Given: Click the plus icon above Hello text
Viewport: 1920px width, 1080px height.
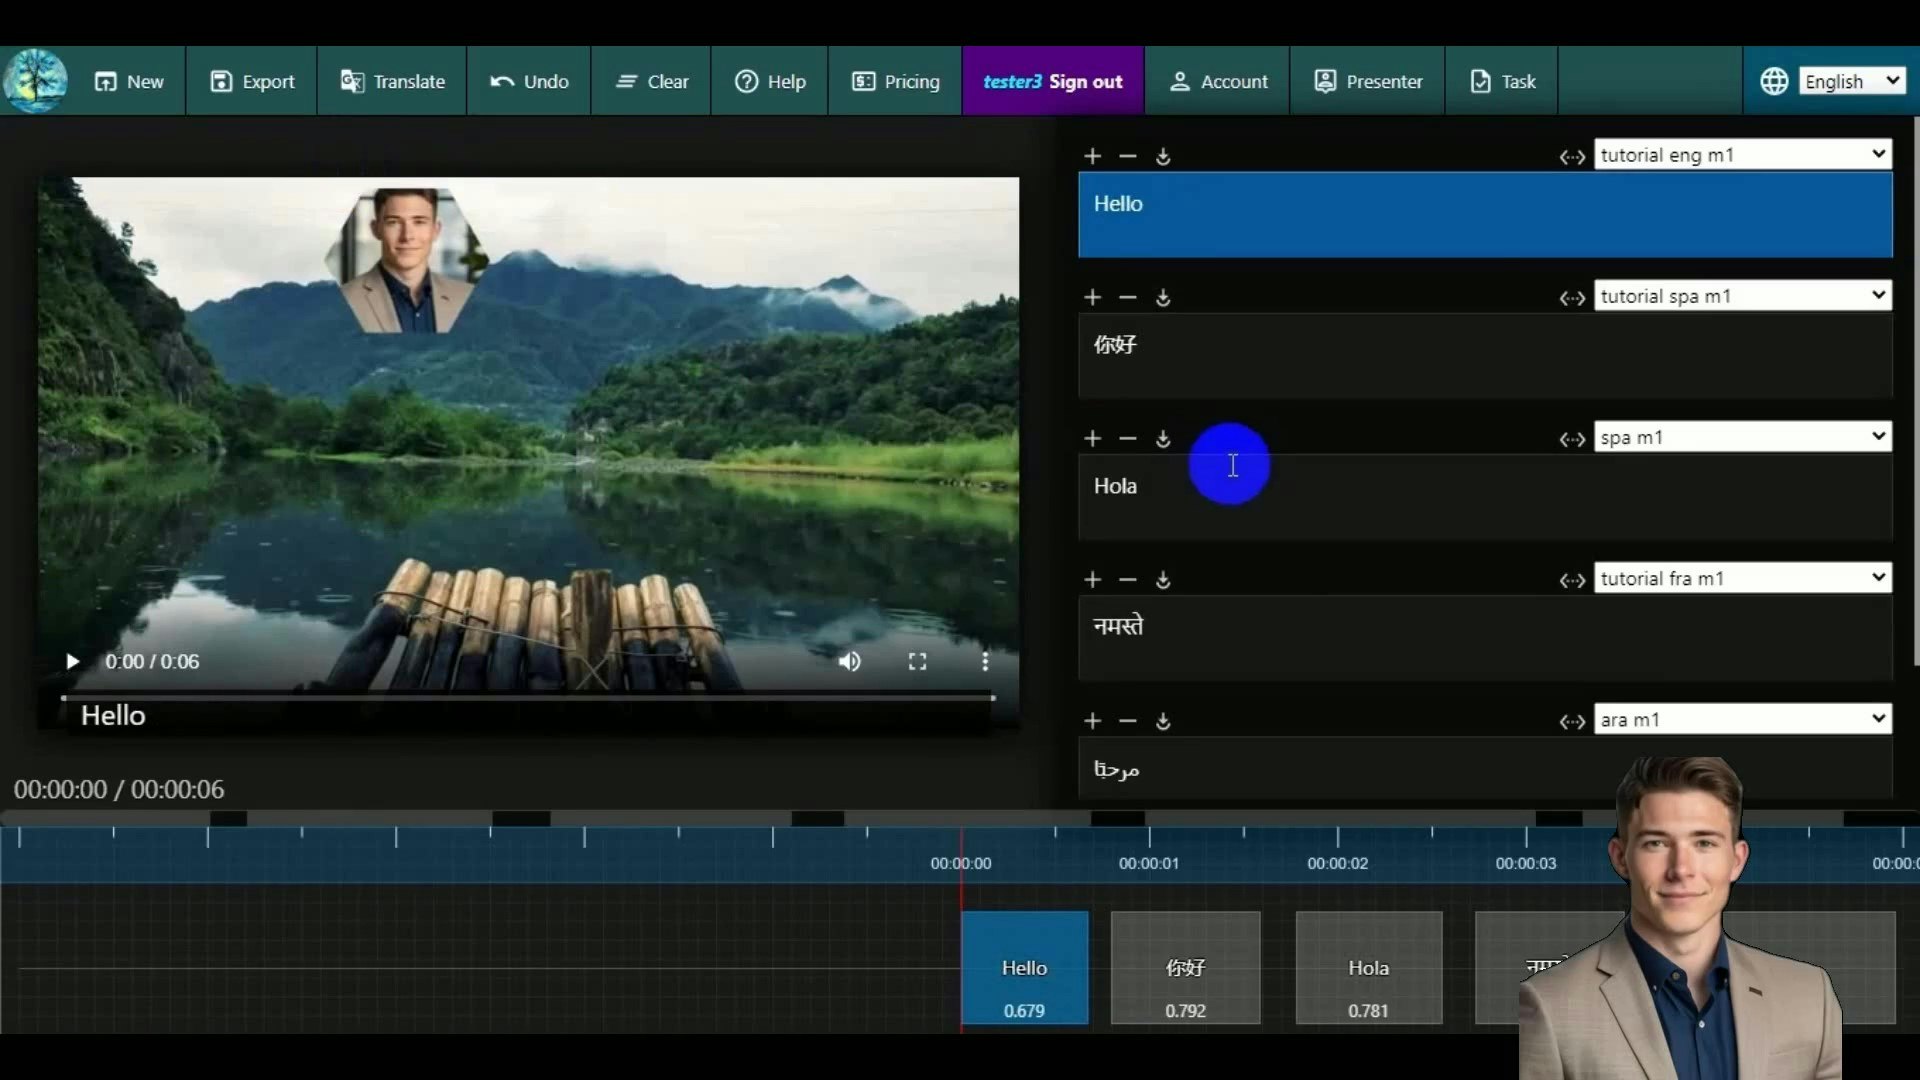Looking at the screenshot, I should pos(1092,156).
